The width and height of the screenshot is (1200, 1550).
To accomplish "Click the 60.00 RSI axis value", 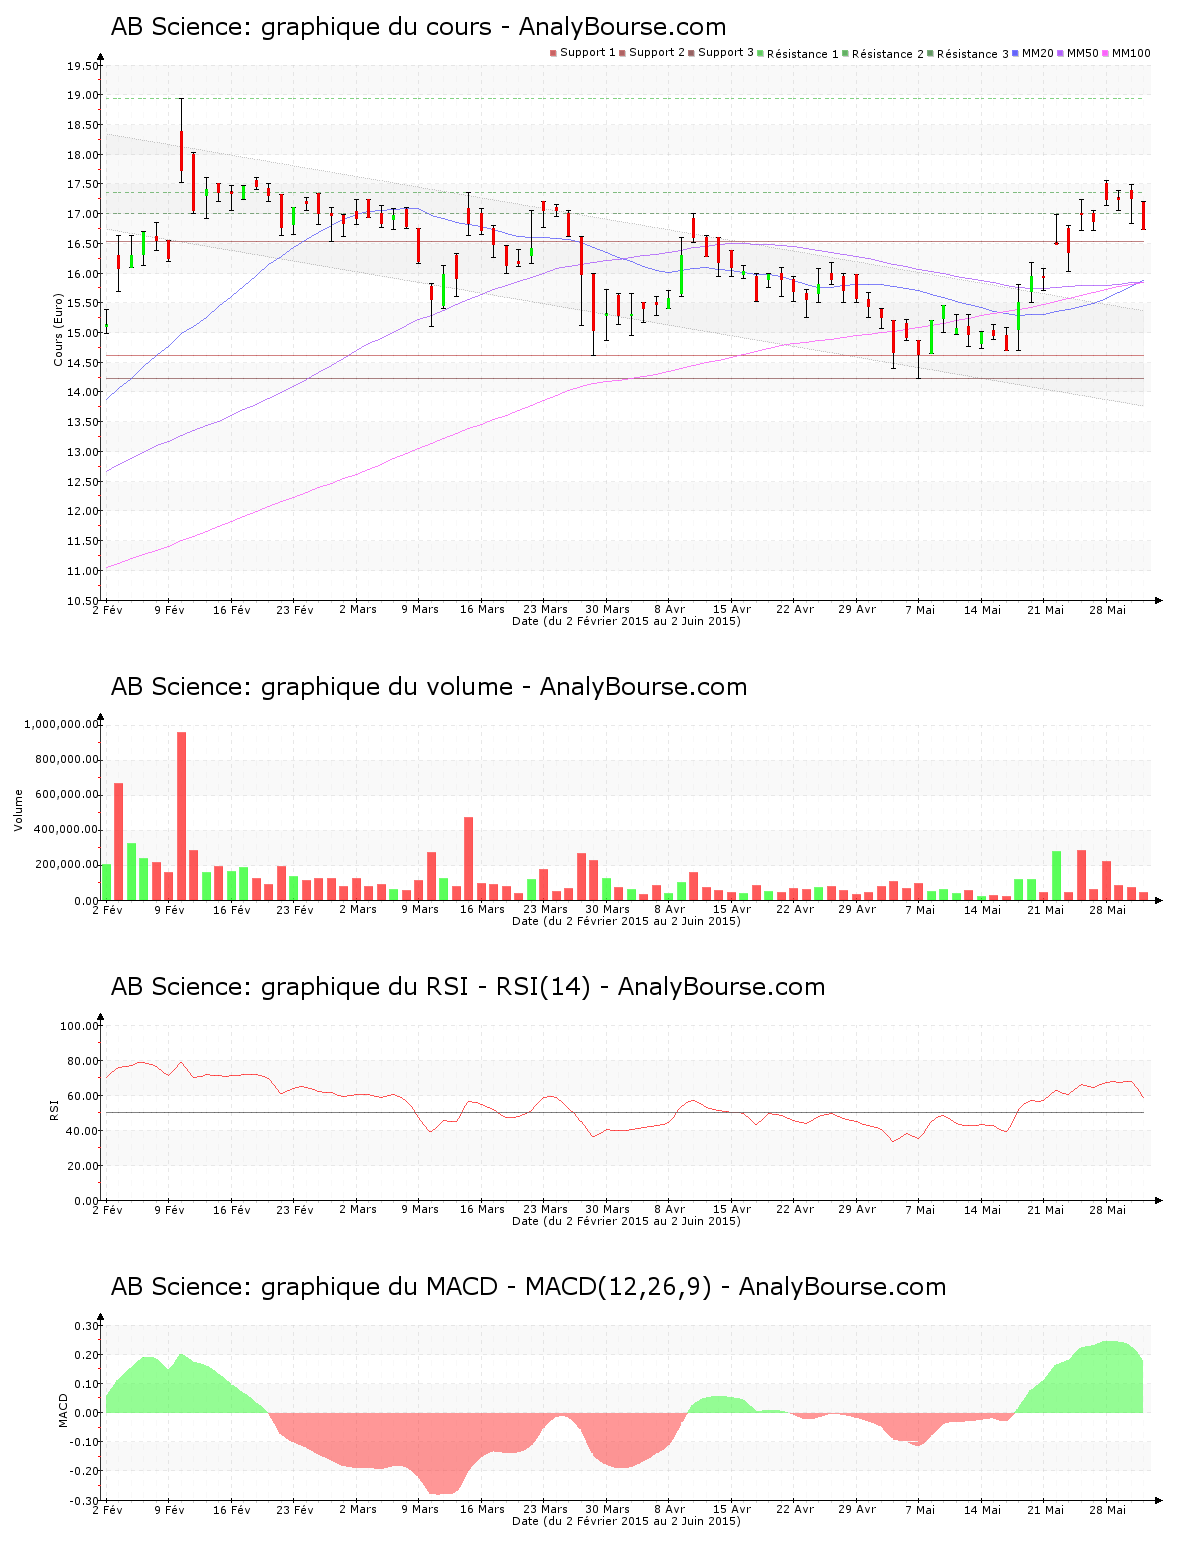I will point(83,1096).
